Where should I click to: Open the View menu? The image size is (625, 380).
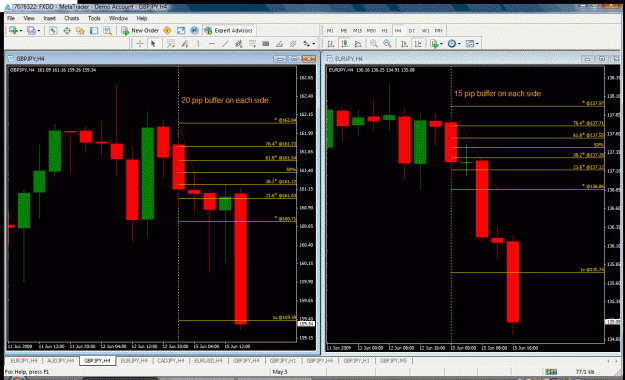(x=29, y=18)
